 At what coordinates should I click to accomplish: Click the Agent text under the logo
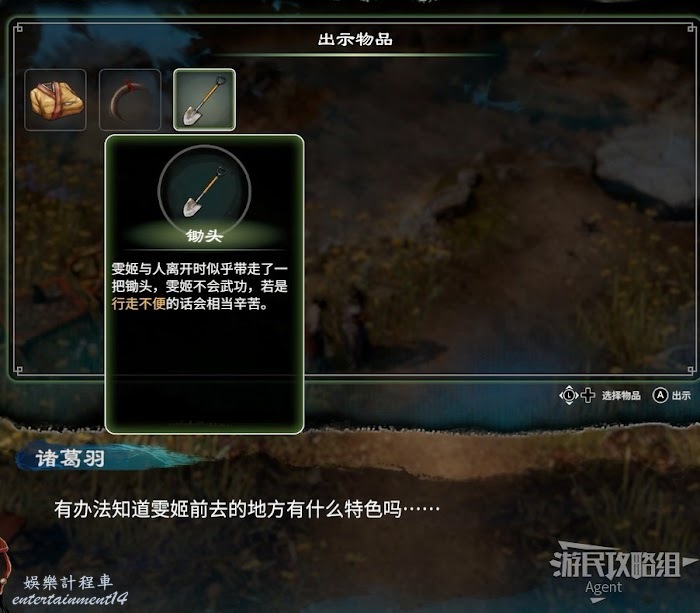604,588
